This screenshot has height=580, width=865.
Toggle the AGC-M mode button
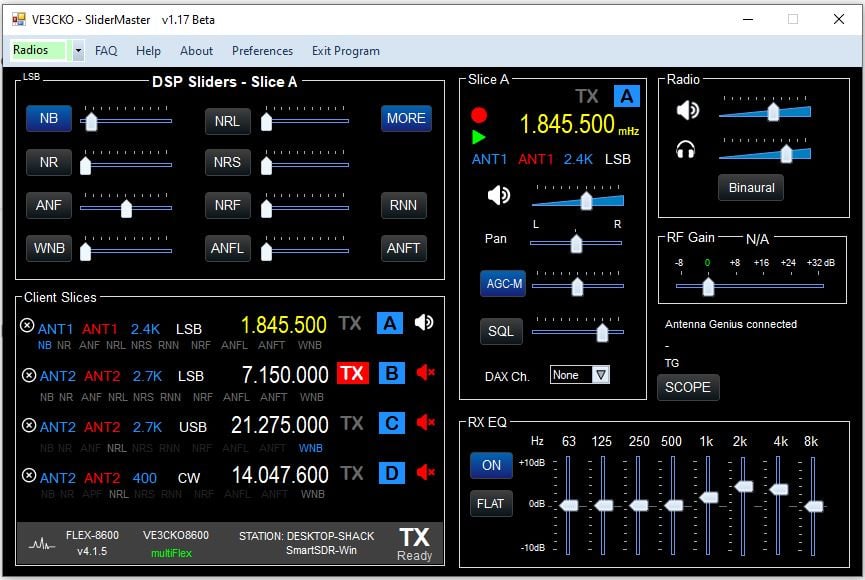pos(503,283)
